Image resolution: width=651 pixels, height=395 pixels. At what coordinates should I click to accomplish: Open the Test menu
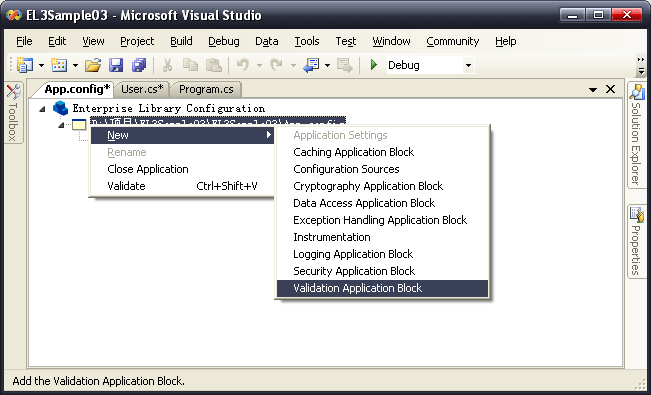click(x=346, y=41)
